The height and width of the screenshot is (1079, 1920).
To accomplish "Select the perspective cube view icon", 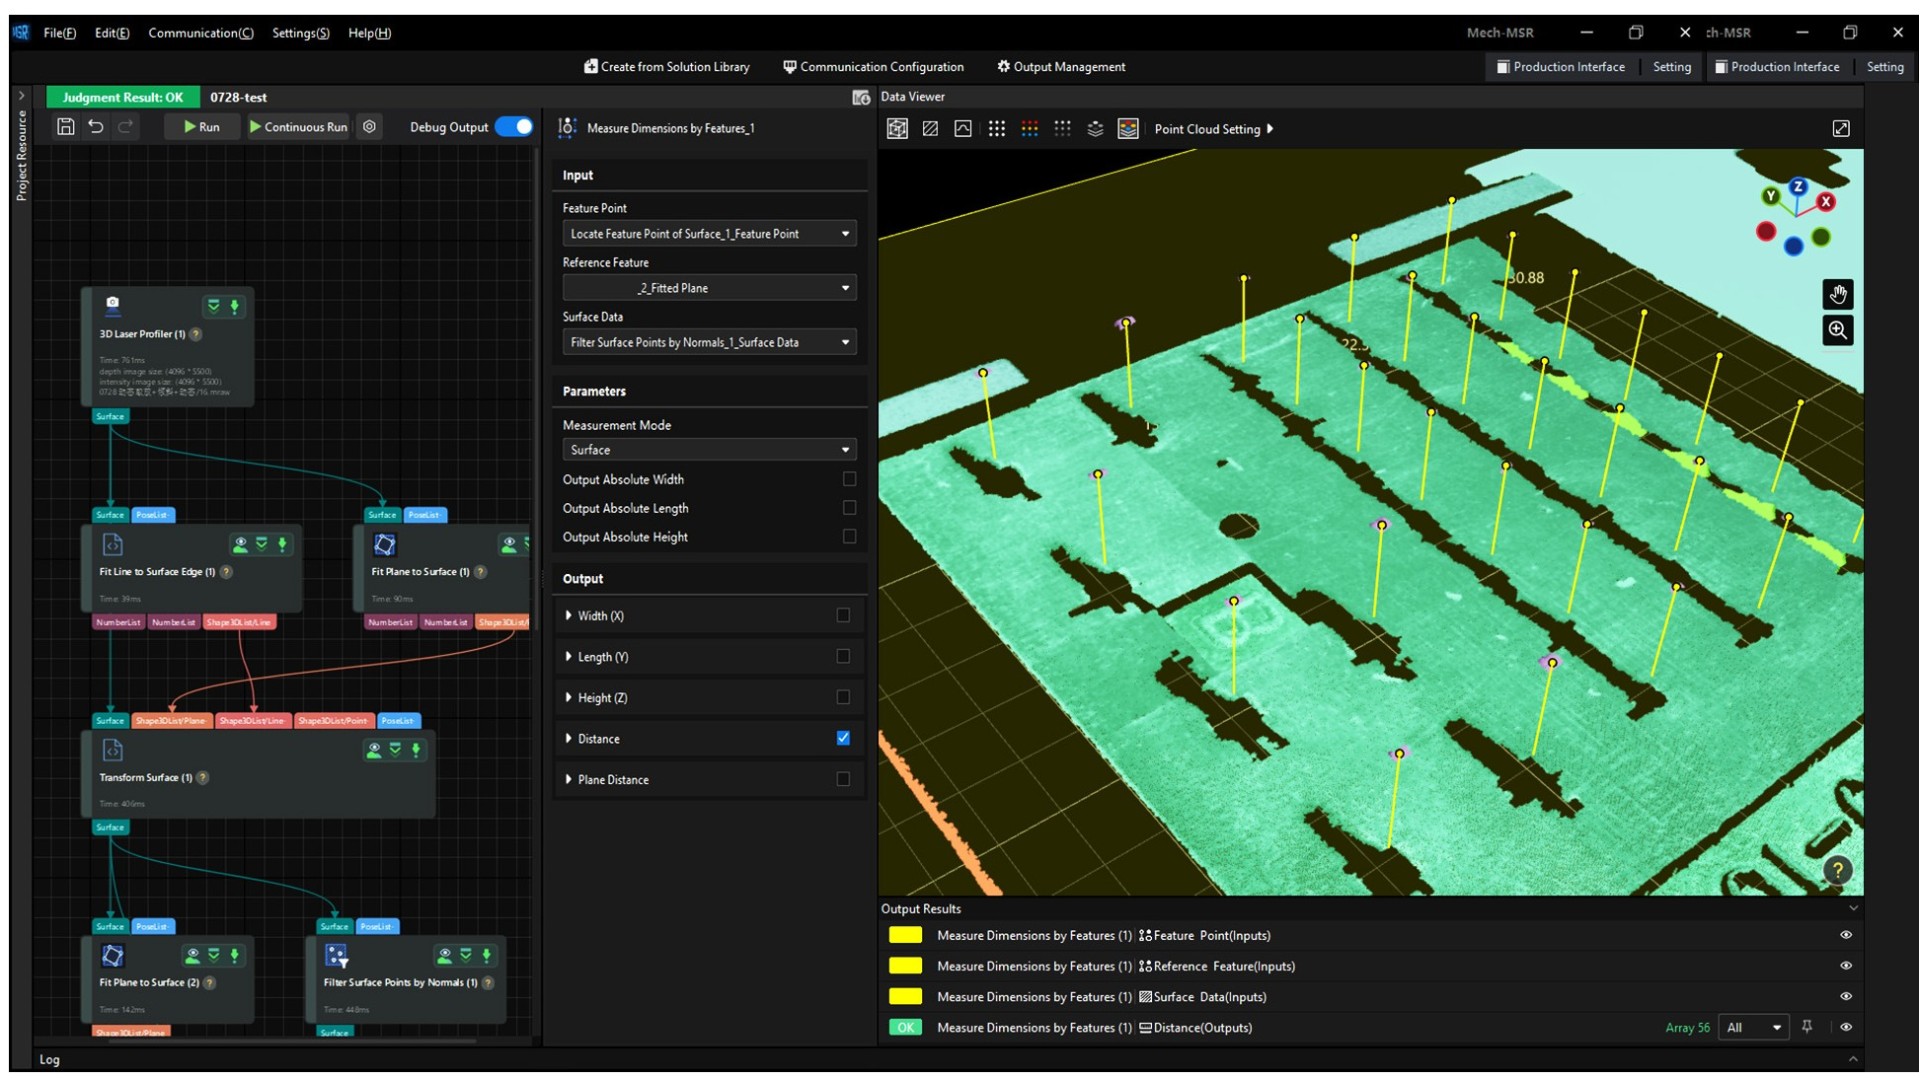I will (897, 128).
